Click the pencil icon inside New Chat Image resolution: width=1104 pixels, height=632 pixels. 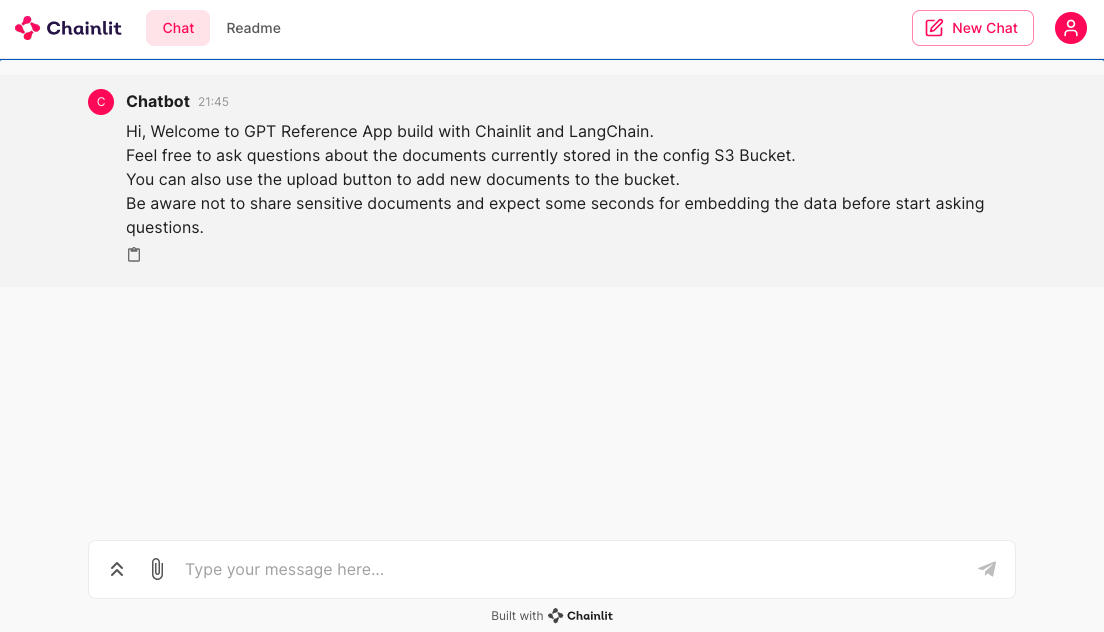934,28
